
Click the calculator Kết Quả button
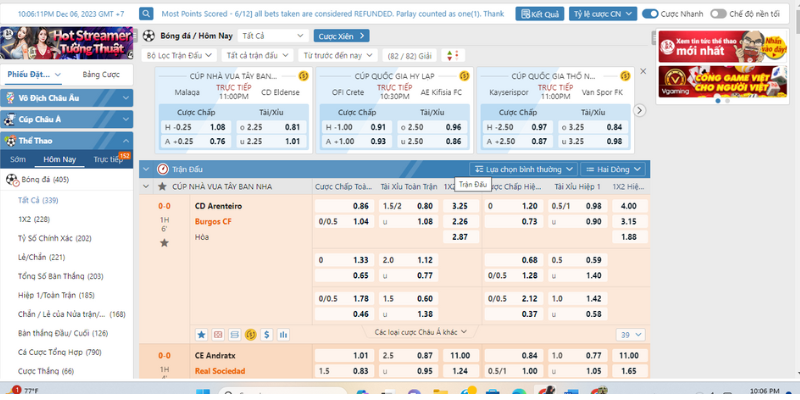[x=543, y=15]
